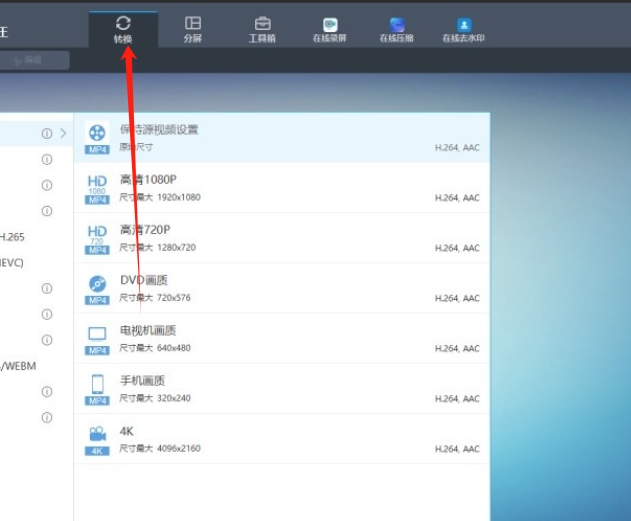This screenshot has width=631, height=521.
Task: Click the 640x480 size text
Action: click(x=174, y=348)
